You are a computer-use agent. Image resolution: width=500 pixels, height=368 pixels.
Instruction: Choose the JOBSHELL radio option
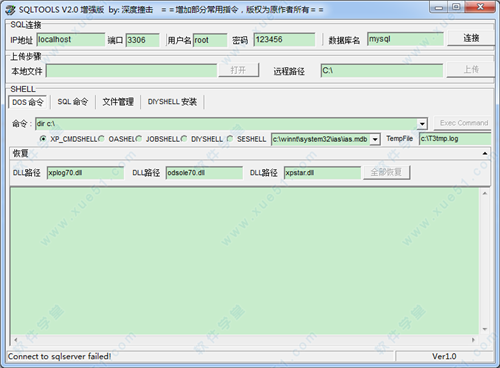pos(139,139)
